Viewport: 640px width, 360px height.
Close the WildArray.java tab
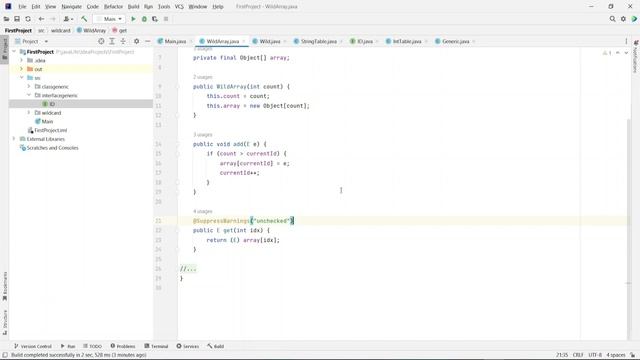point(244,41)
